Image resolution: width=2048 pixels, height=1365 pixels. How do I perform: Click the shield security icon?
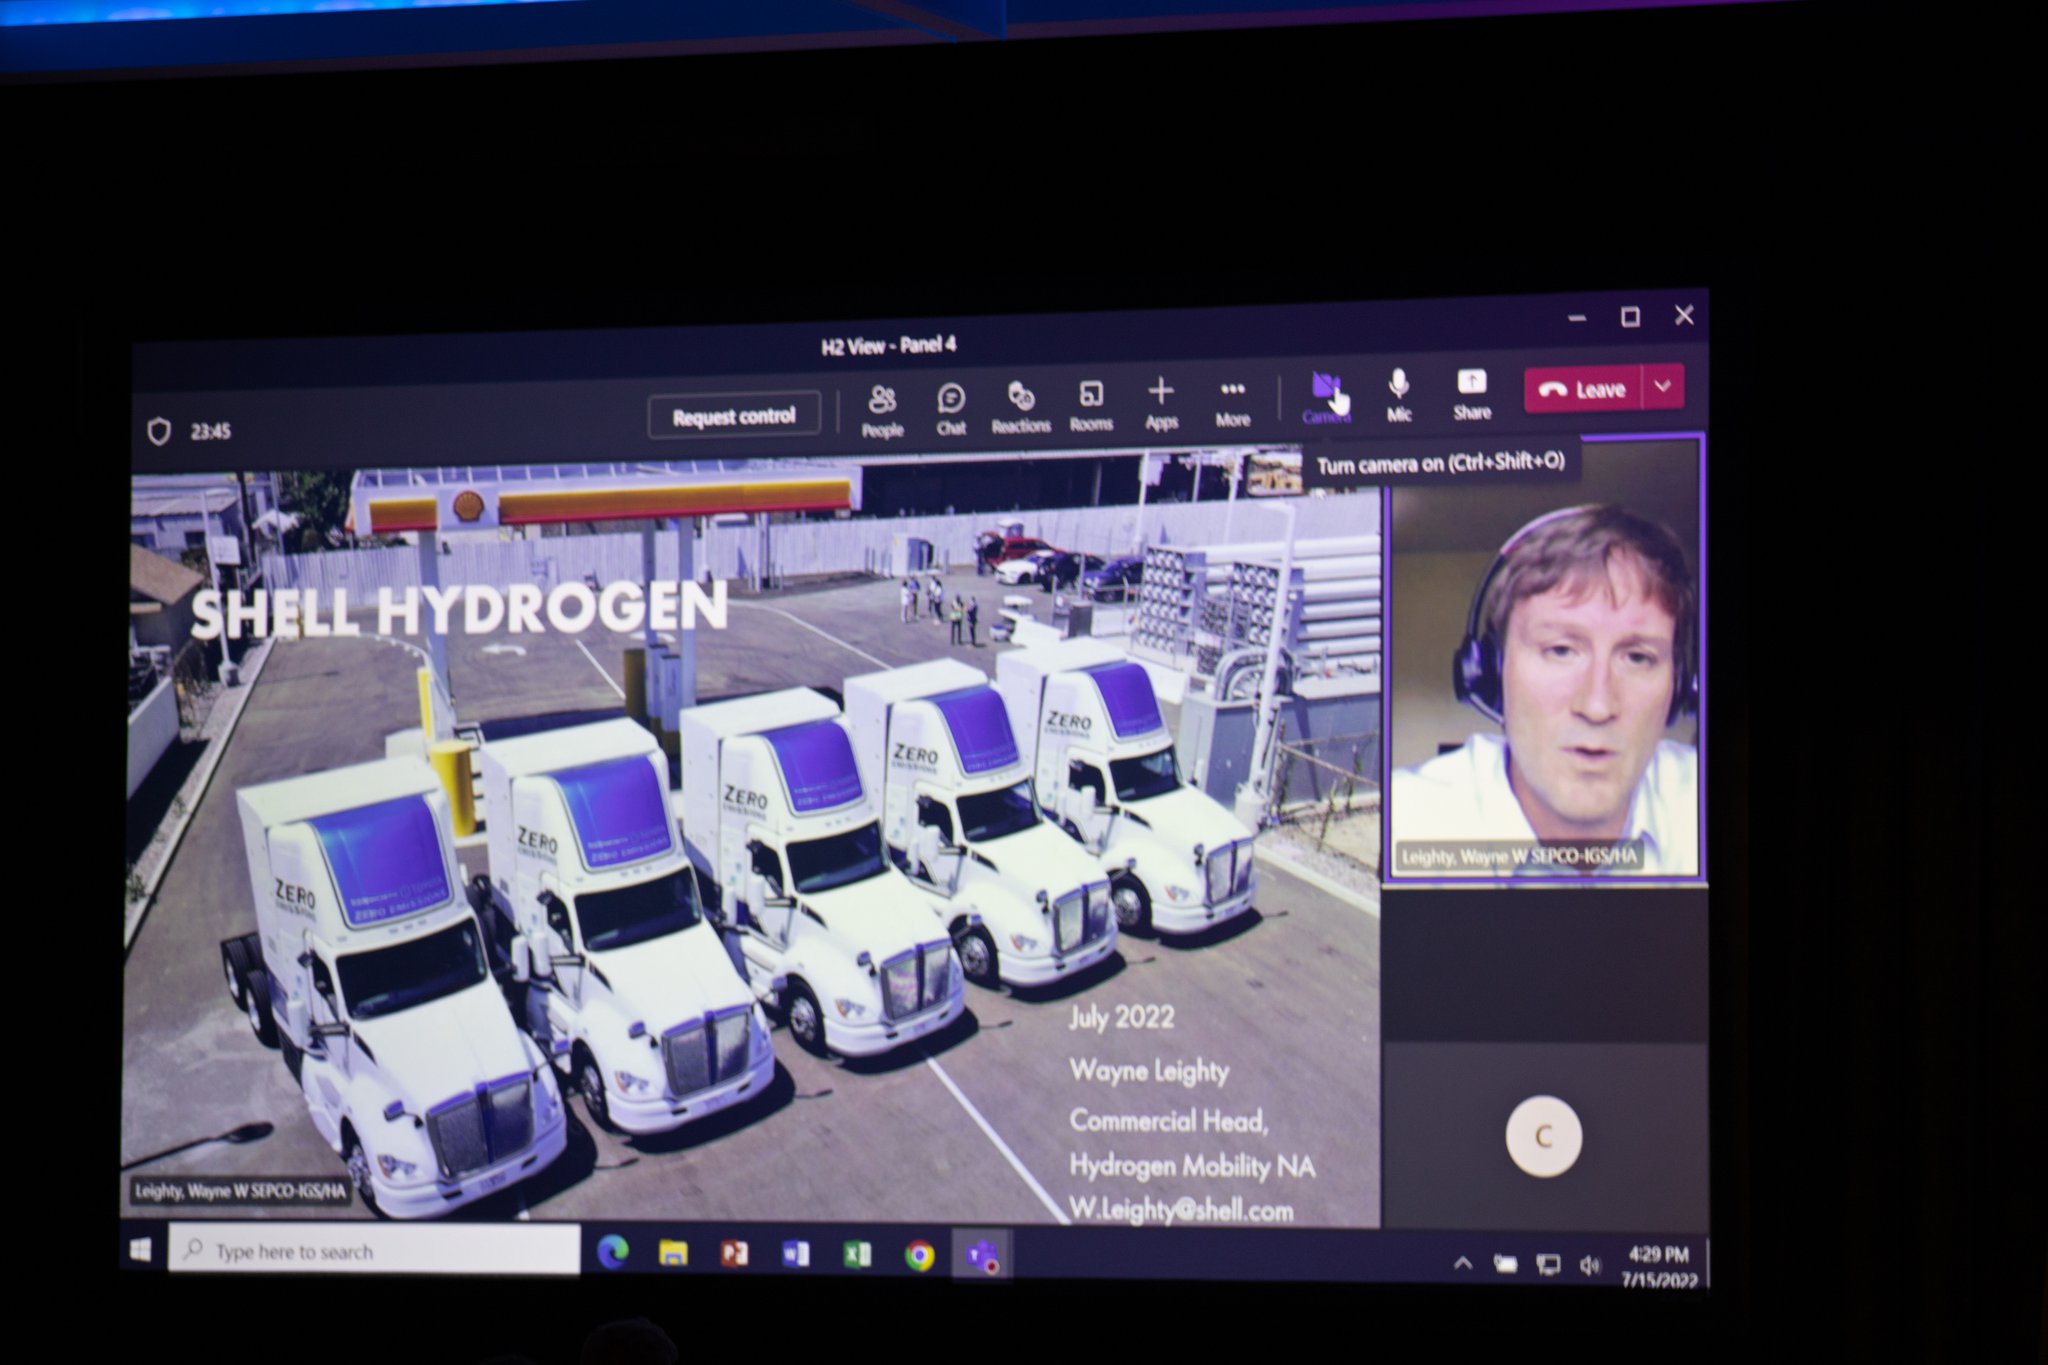159,432
